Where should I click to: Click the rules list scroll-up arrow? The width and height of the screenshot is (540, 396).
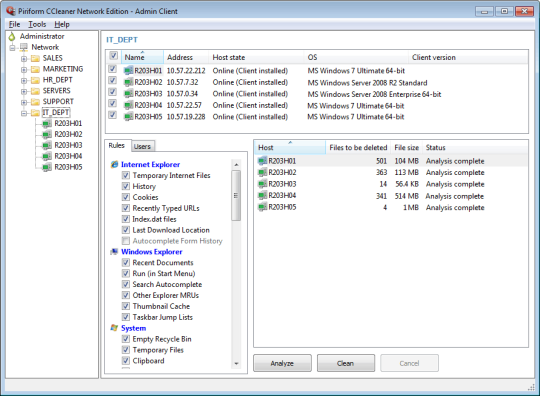tap(236, 165)
